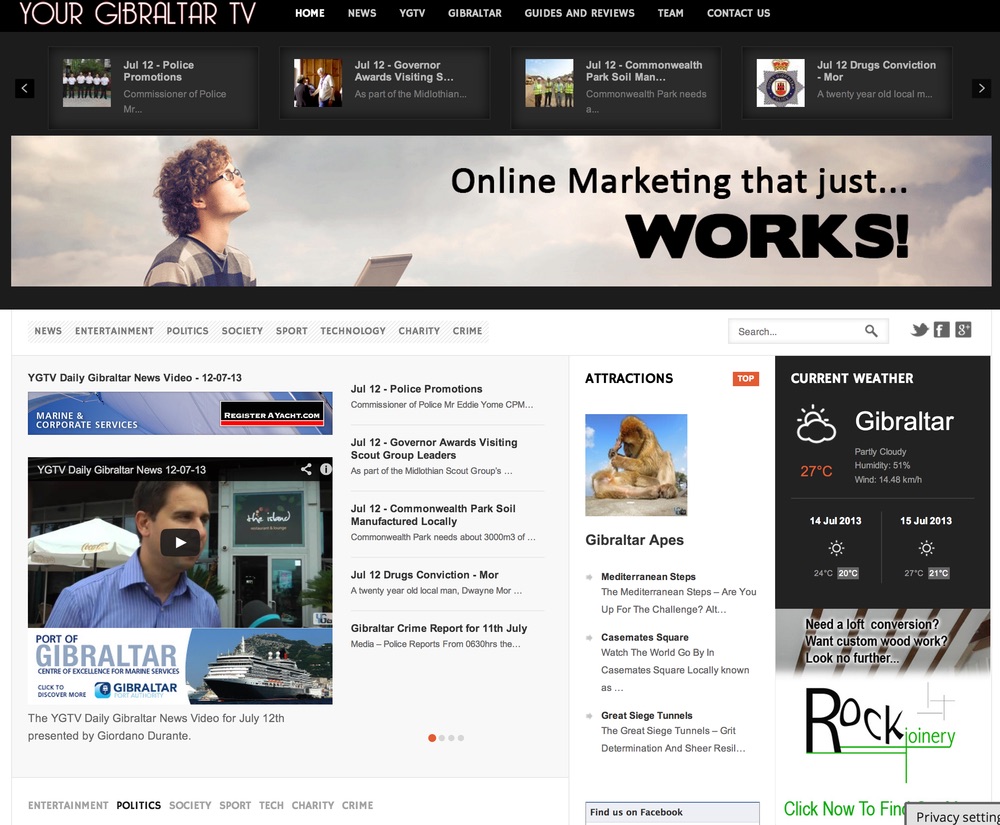
Task: Open the Great Siege Tunnels attraction link
Action: (647, 715)
